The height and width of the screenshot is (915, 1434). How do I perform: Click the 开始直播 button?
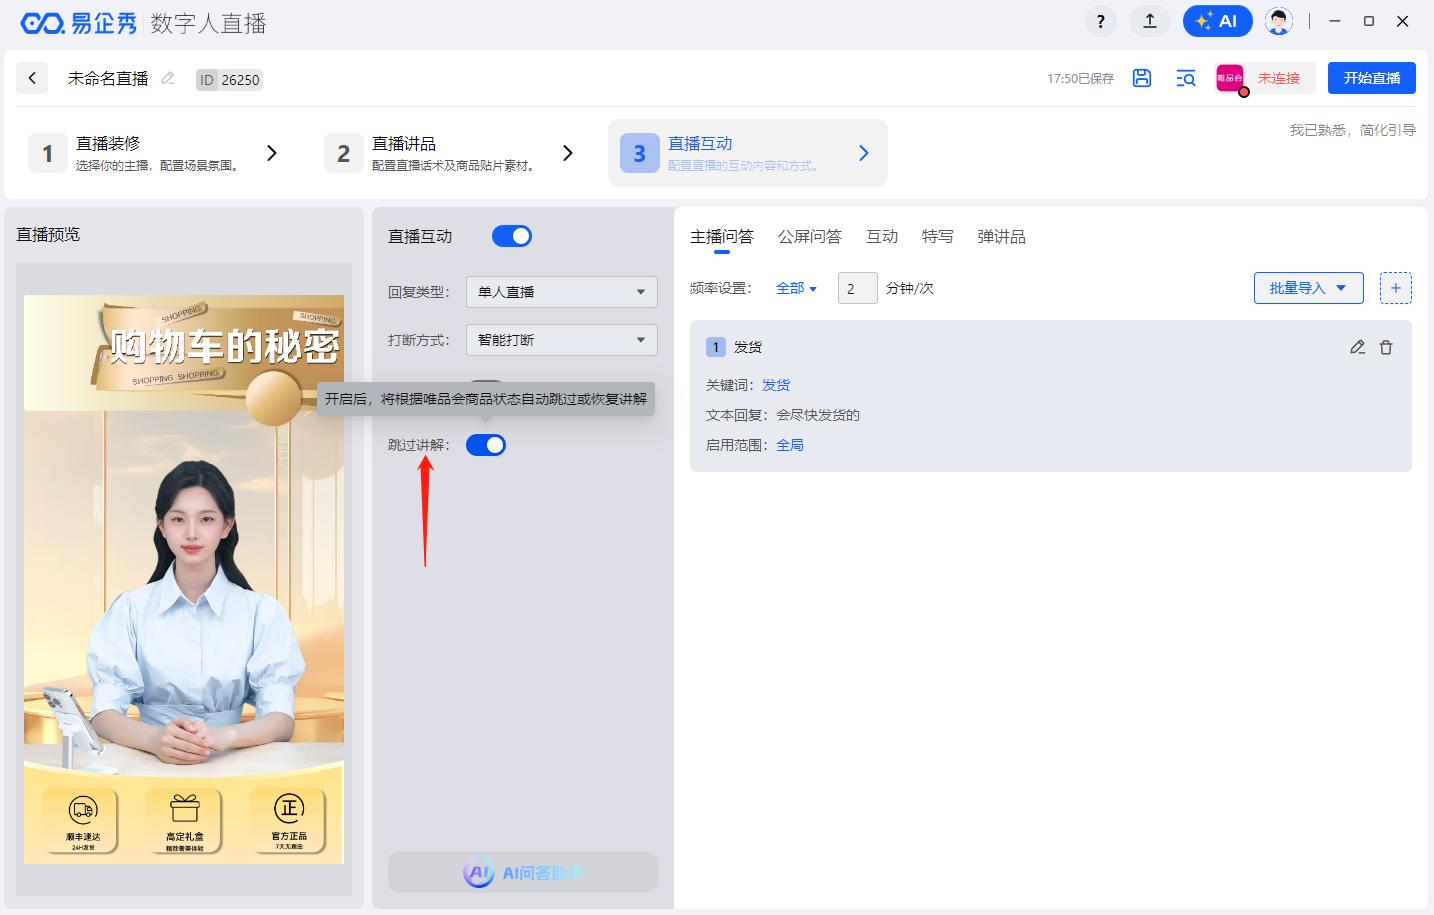[x=1371, y=78]
